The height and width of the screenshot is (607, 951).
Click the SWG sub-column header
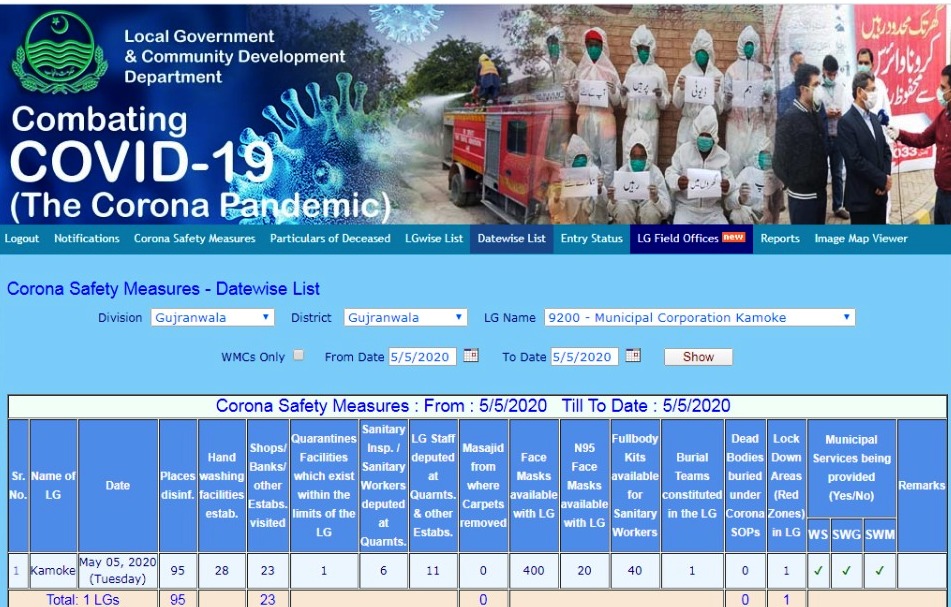click(846, 535)
